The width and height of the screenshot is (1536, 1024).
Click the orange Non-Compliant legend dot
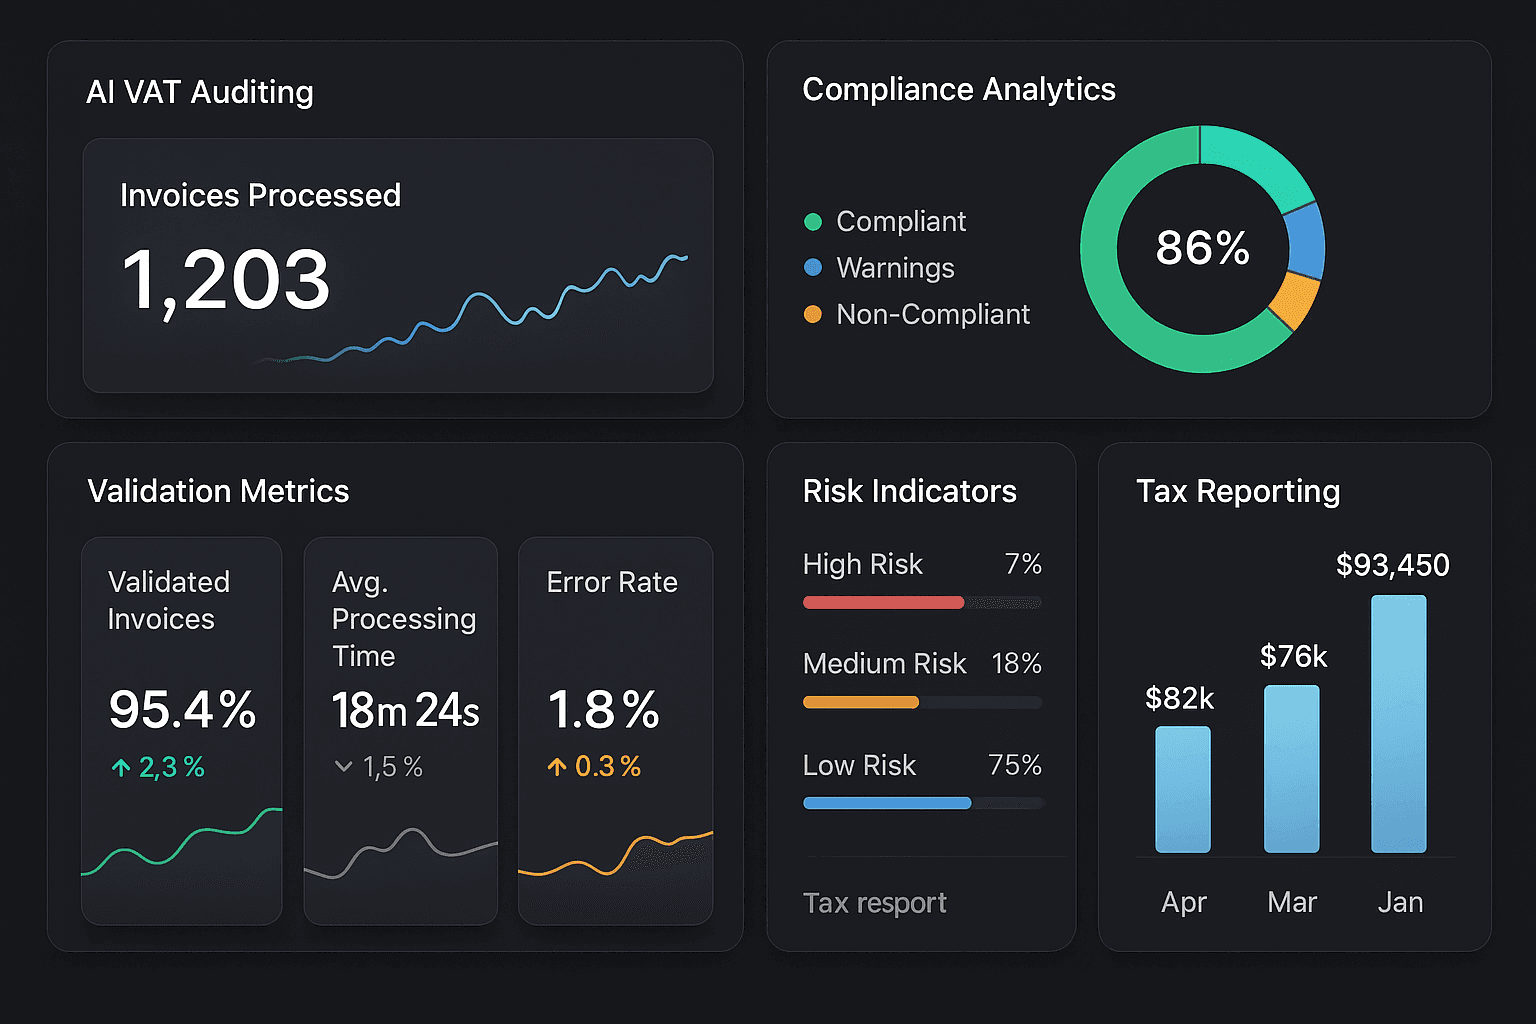[x=813, y=314]
